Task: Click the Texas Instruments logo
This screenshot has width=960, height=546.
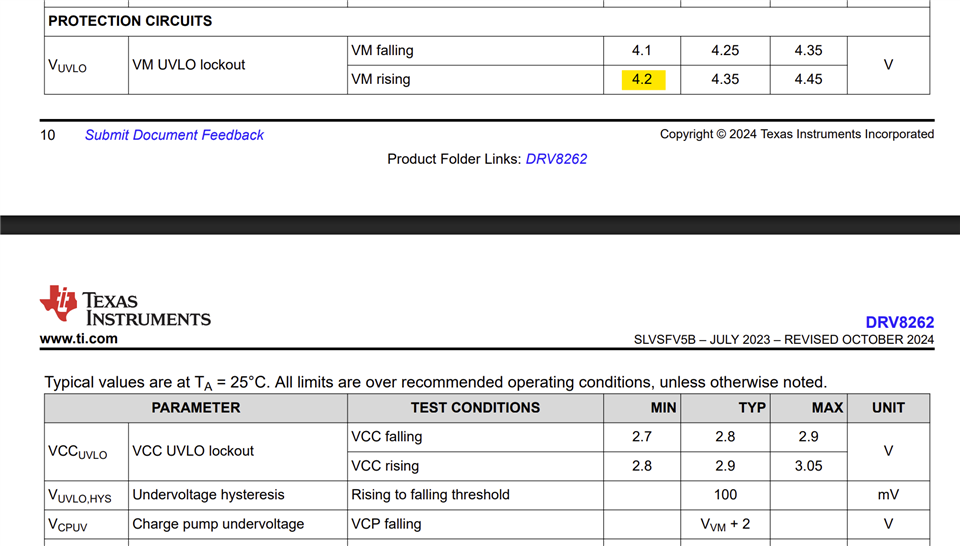Action: point(125,305)
